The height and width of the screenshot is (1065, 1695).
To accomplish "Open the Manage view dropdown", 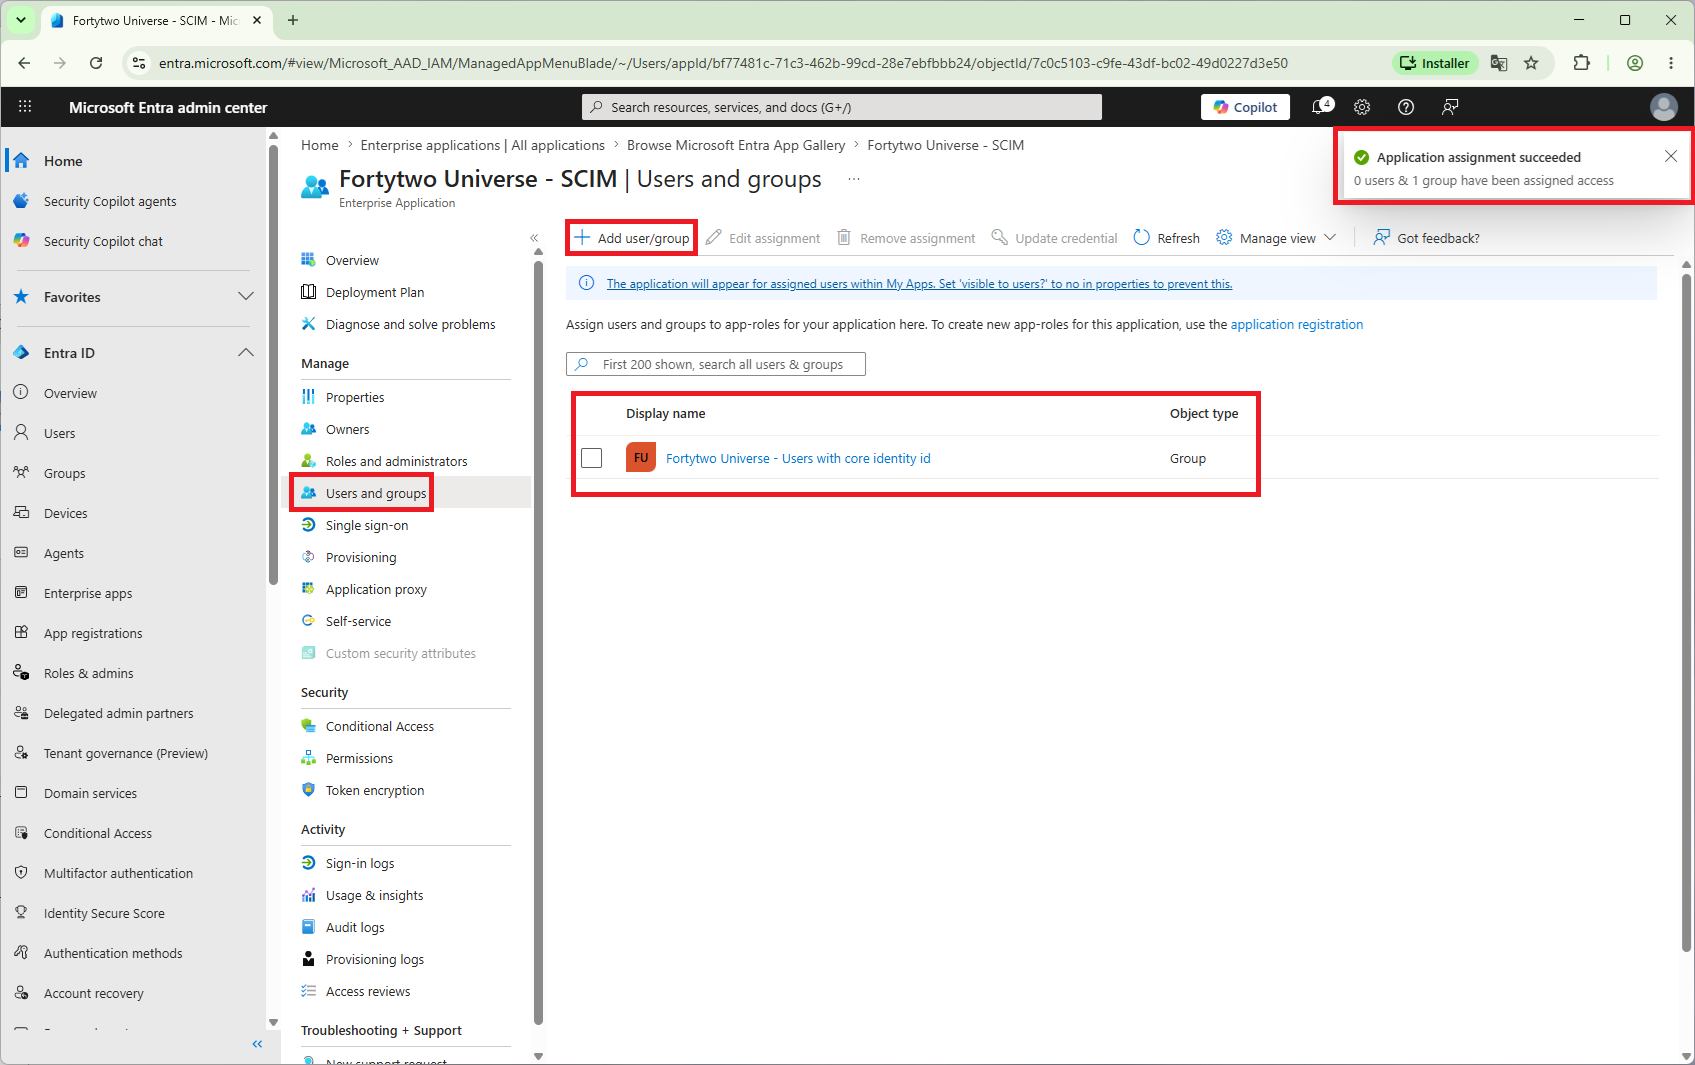I will pos(1276,238).
